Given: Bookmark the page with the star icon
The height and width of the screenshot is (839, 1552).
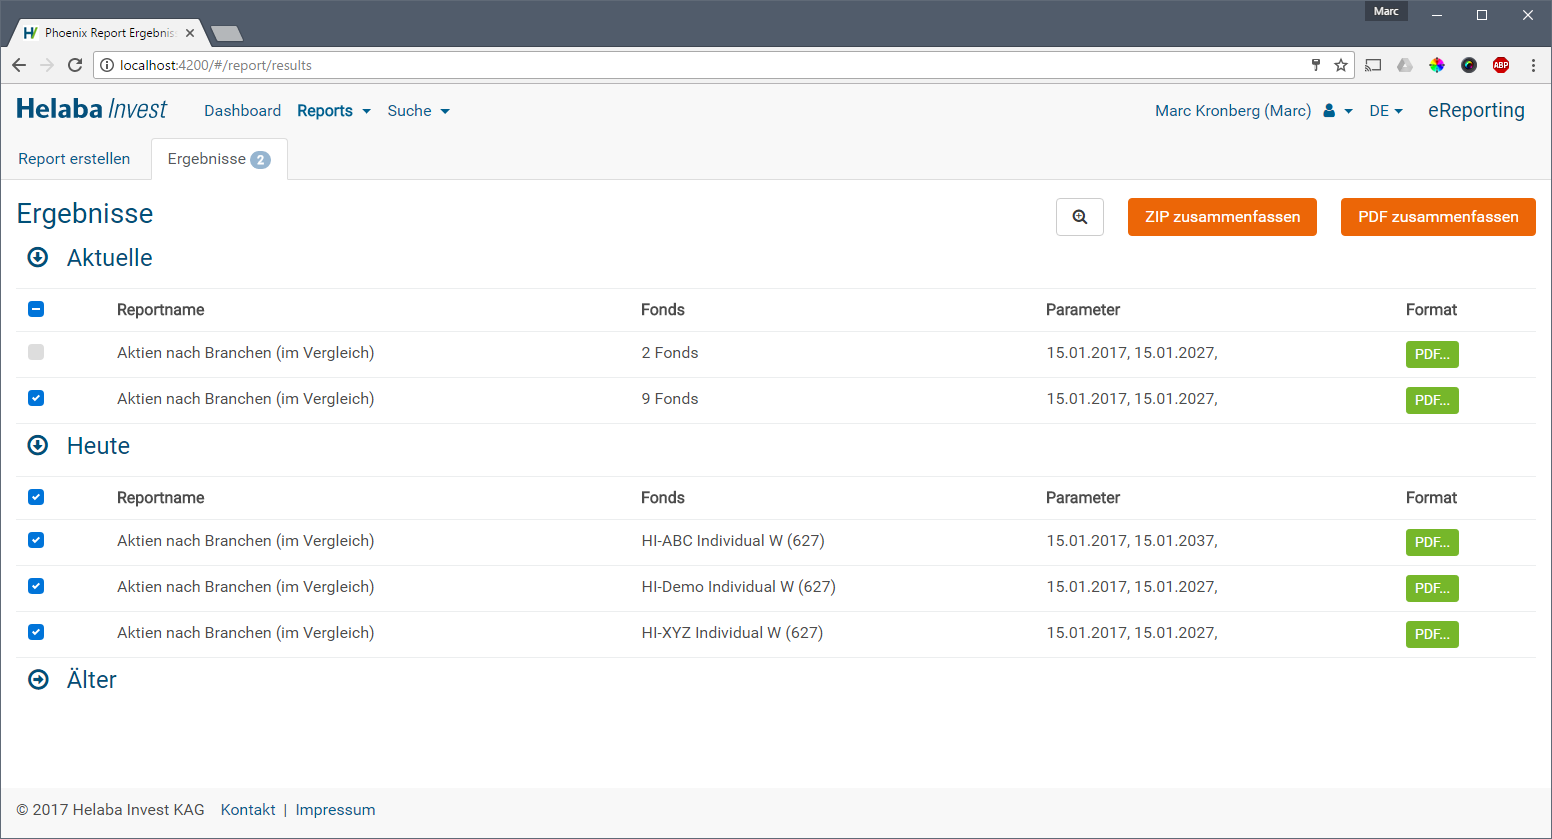Looking at the screenshot, I should tap(1341, 65).
